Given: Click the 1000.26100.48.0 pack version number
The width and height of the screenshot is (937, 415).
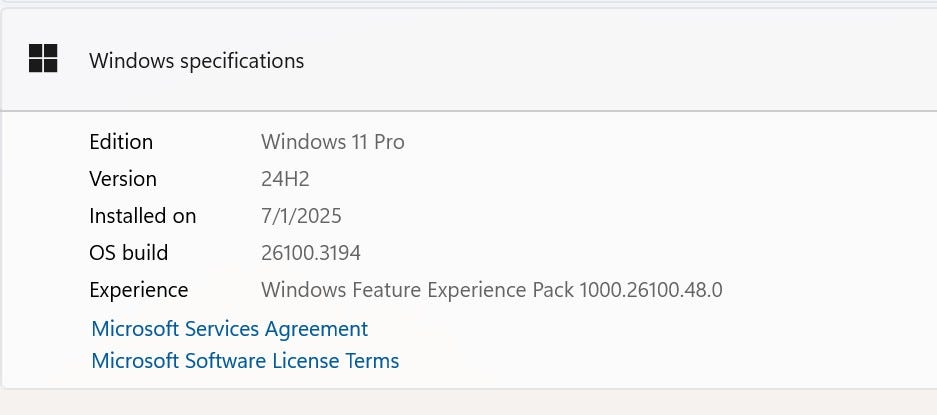Looking at the screenshot, I should (x=650, y=290).
